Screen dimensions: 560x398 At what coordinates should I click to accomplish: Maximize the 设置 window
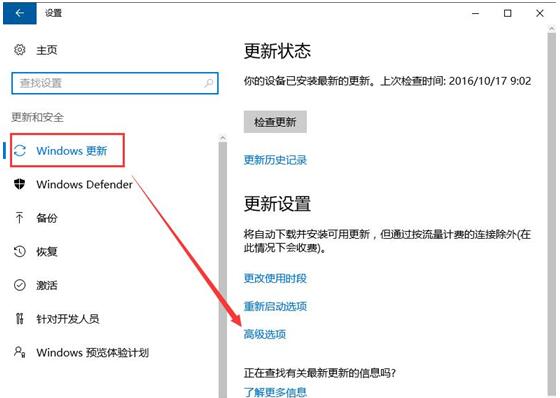508,14
